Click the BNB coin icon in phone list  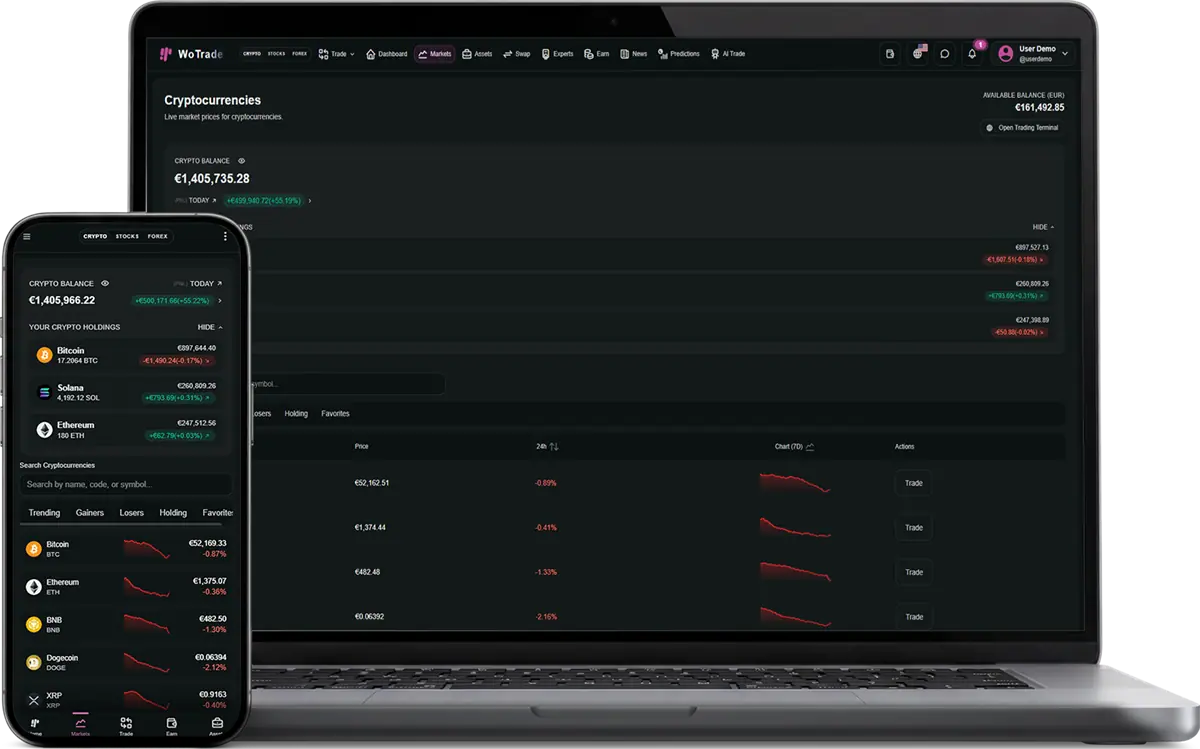pyautogui.click(x=33, y=624)
